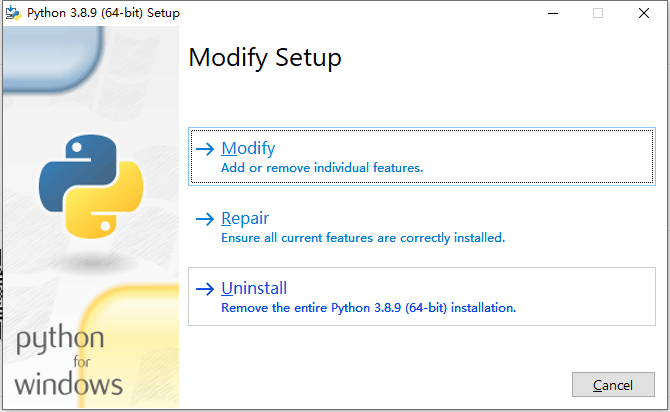Minimize the Python Setup window
670x412 pixels.
click(553, 13)
